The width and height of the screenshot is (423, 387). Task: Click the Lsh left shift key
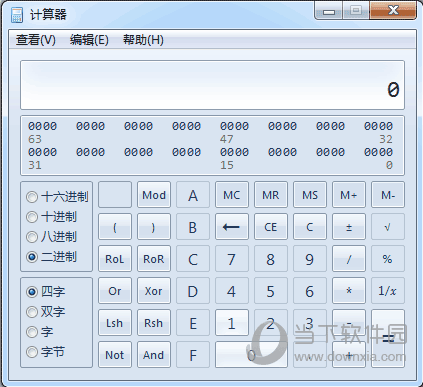click(115, 323)
